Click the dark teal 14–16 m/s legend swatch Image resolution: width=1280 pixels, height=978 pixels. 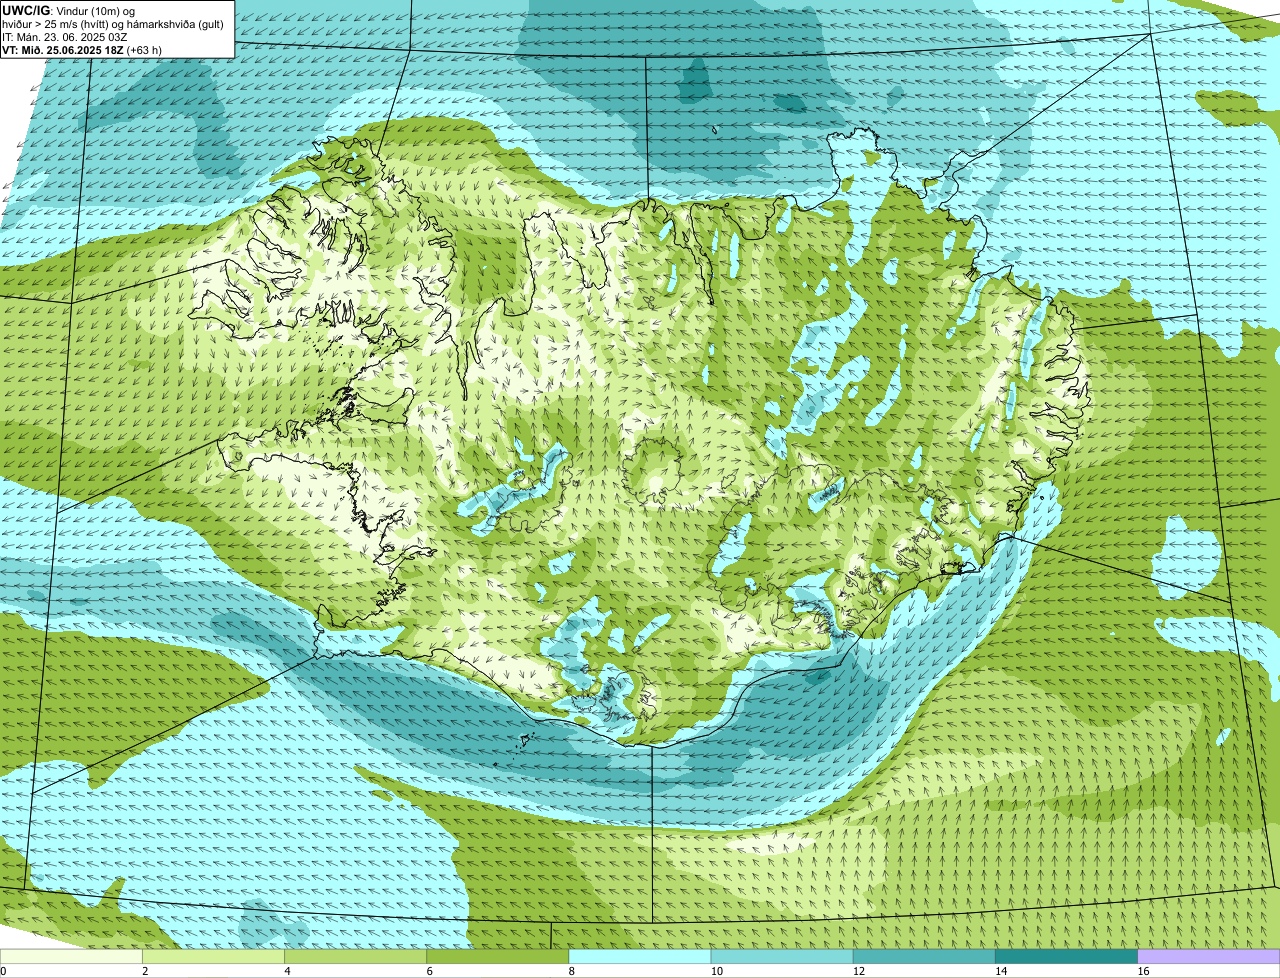click(x=1067, y=956)
